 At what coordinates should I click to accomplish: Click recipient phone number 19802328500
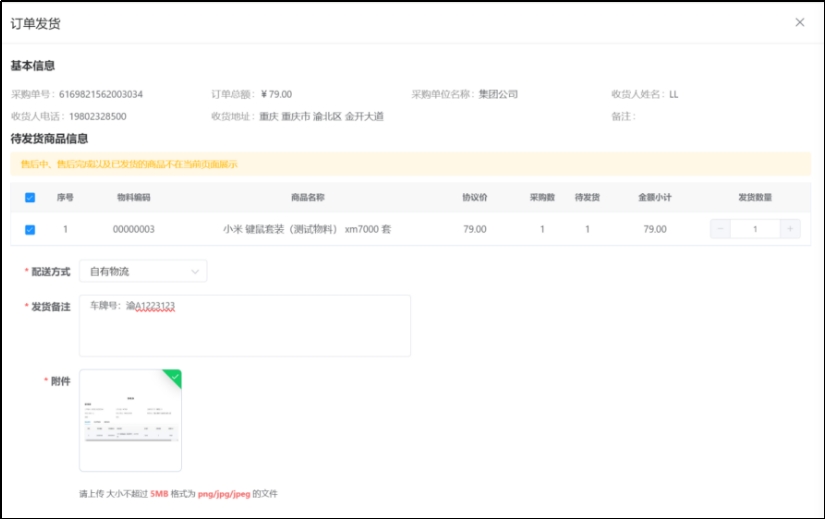(97, 116)
